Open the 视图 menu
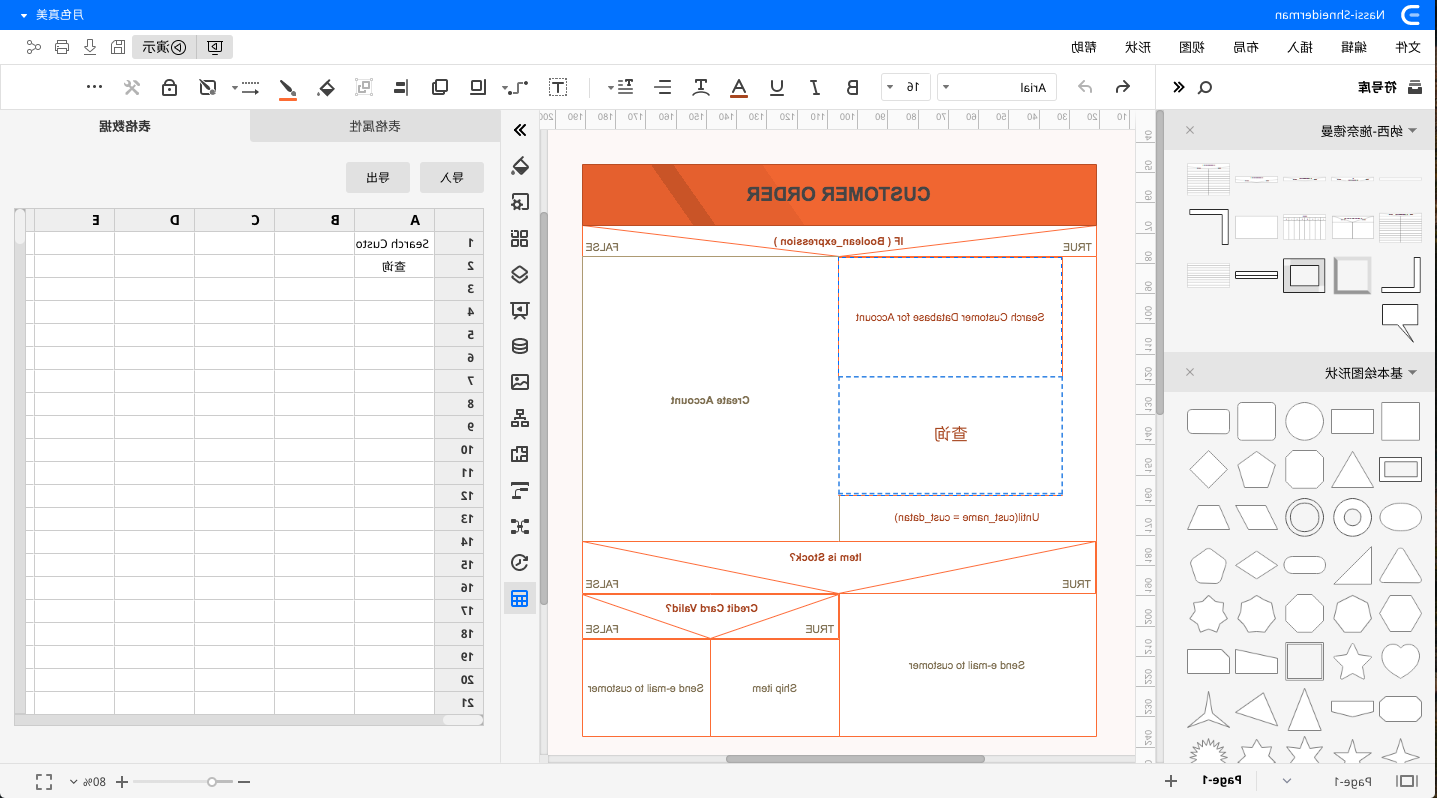 tap(1192, 47)
